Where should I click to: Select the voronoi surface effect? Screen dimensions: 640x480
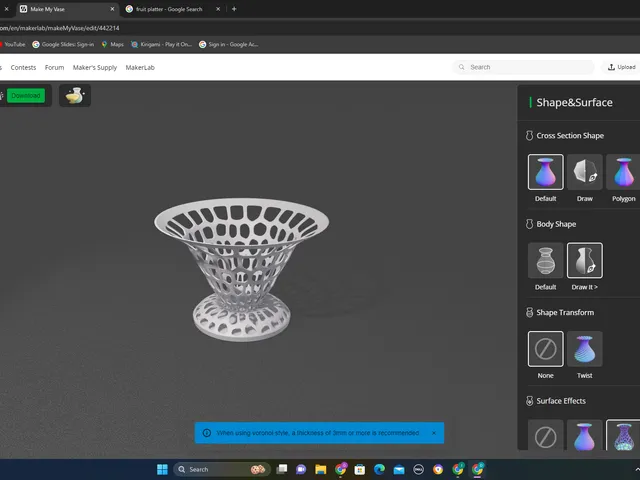(623, 435)
